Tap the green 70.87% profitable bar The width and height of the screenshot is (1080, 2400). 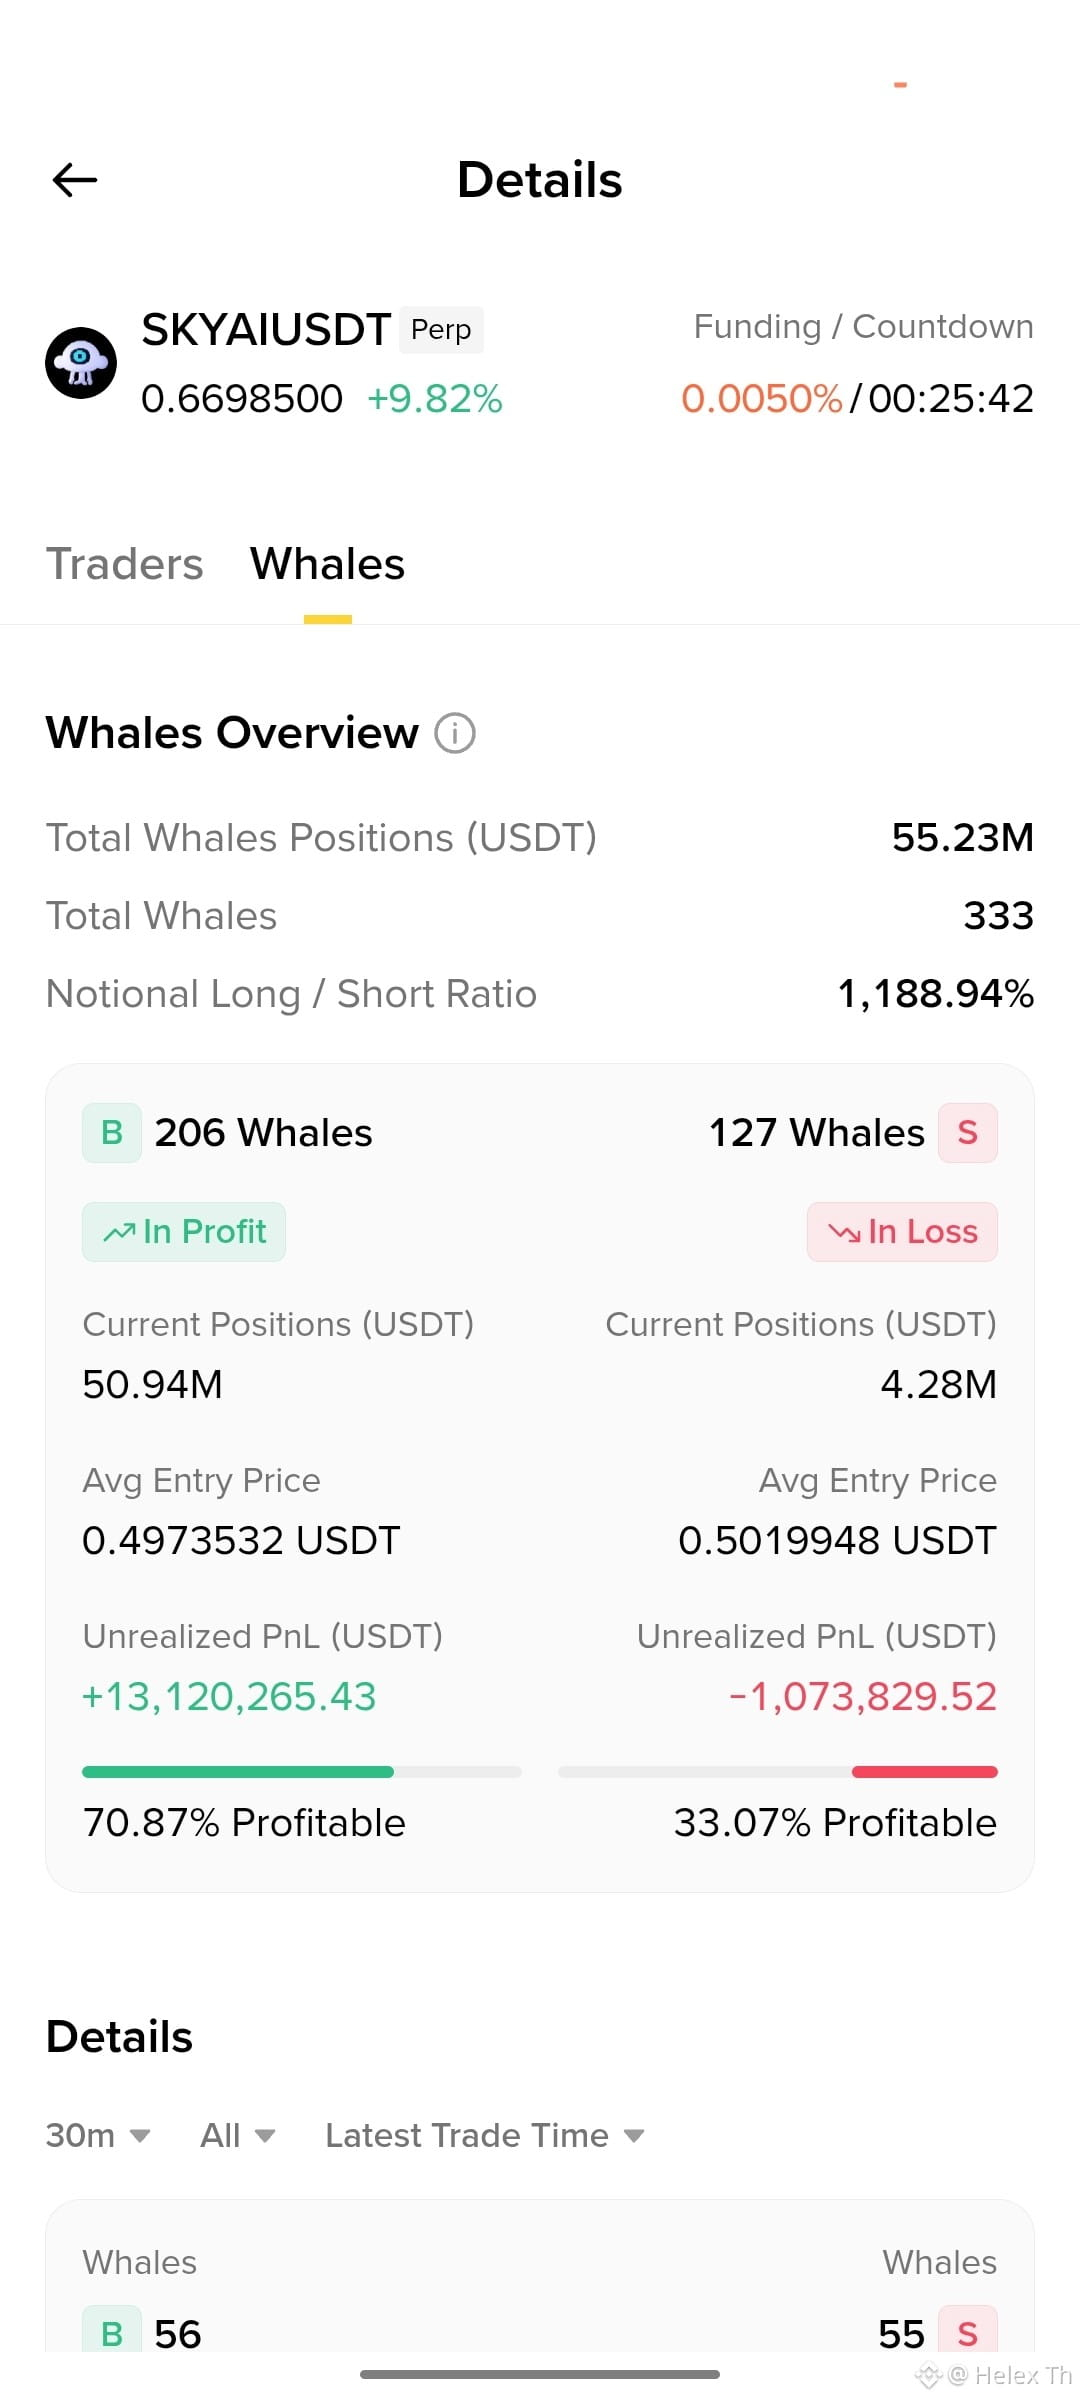point(238,1772)
